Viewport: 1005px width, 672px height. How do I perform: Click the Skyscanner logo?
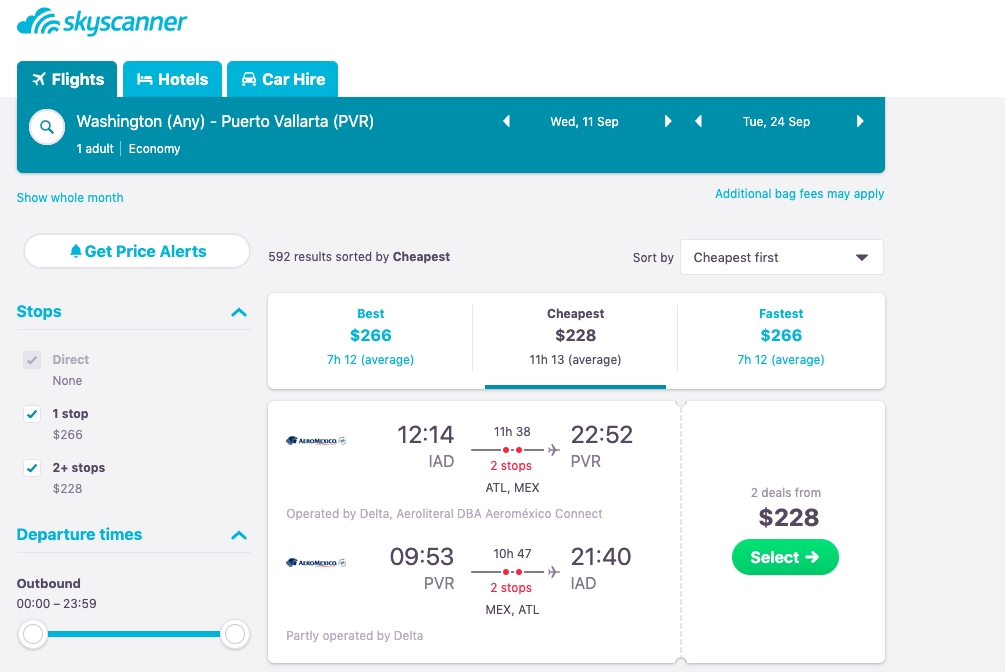point(102,21)
